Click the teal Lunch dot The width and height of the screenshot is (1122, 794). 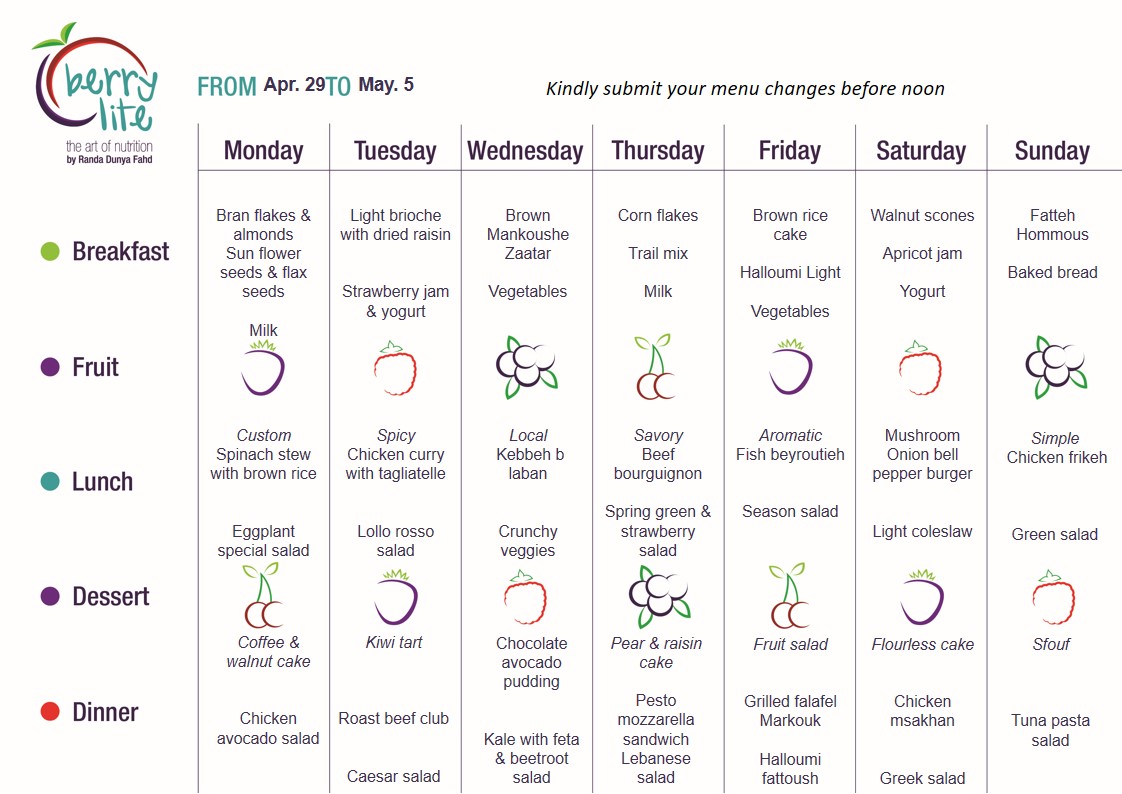(50, 481)
